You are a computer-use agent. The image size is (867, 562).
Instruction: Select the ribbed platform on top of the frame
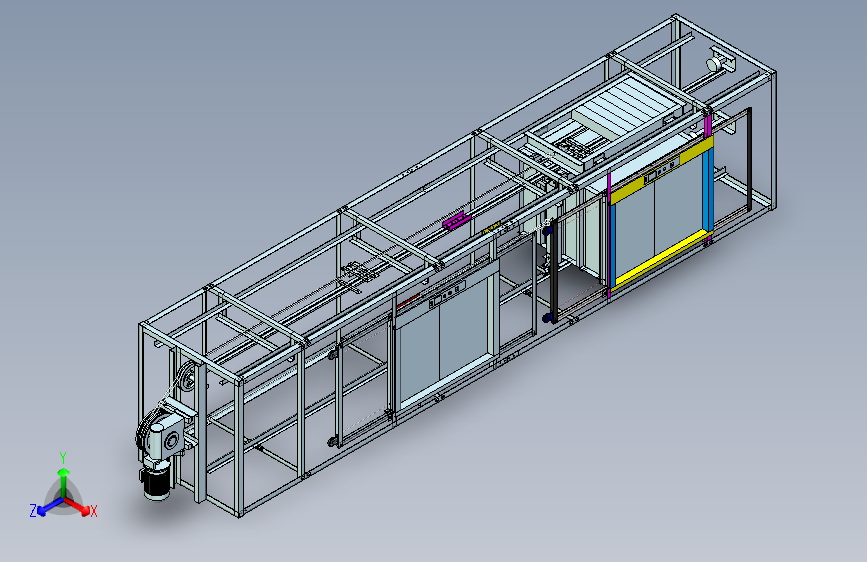628,106
